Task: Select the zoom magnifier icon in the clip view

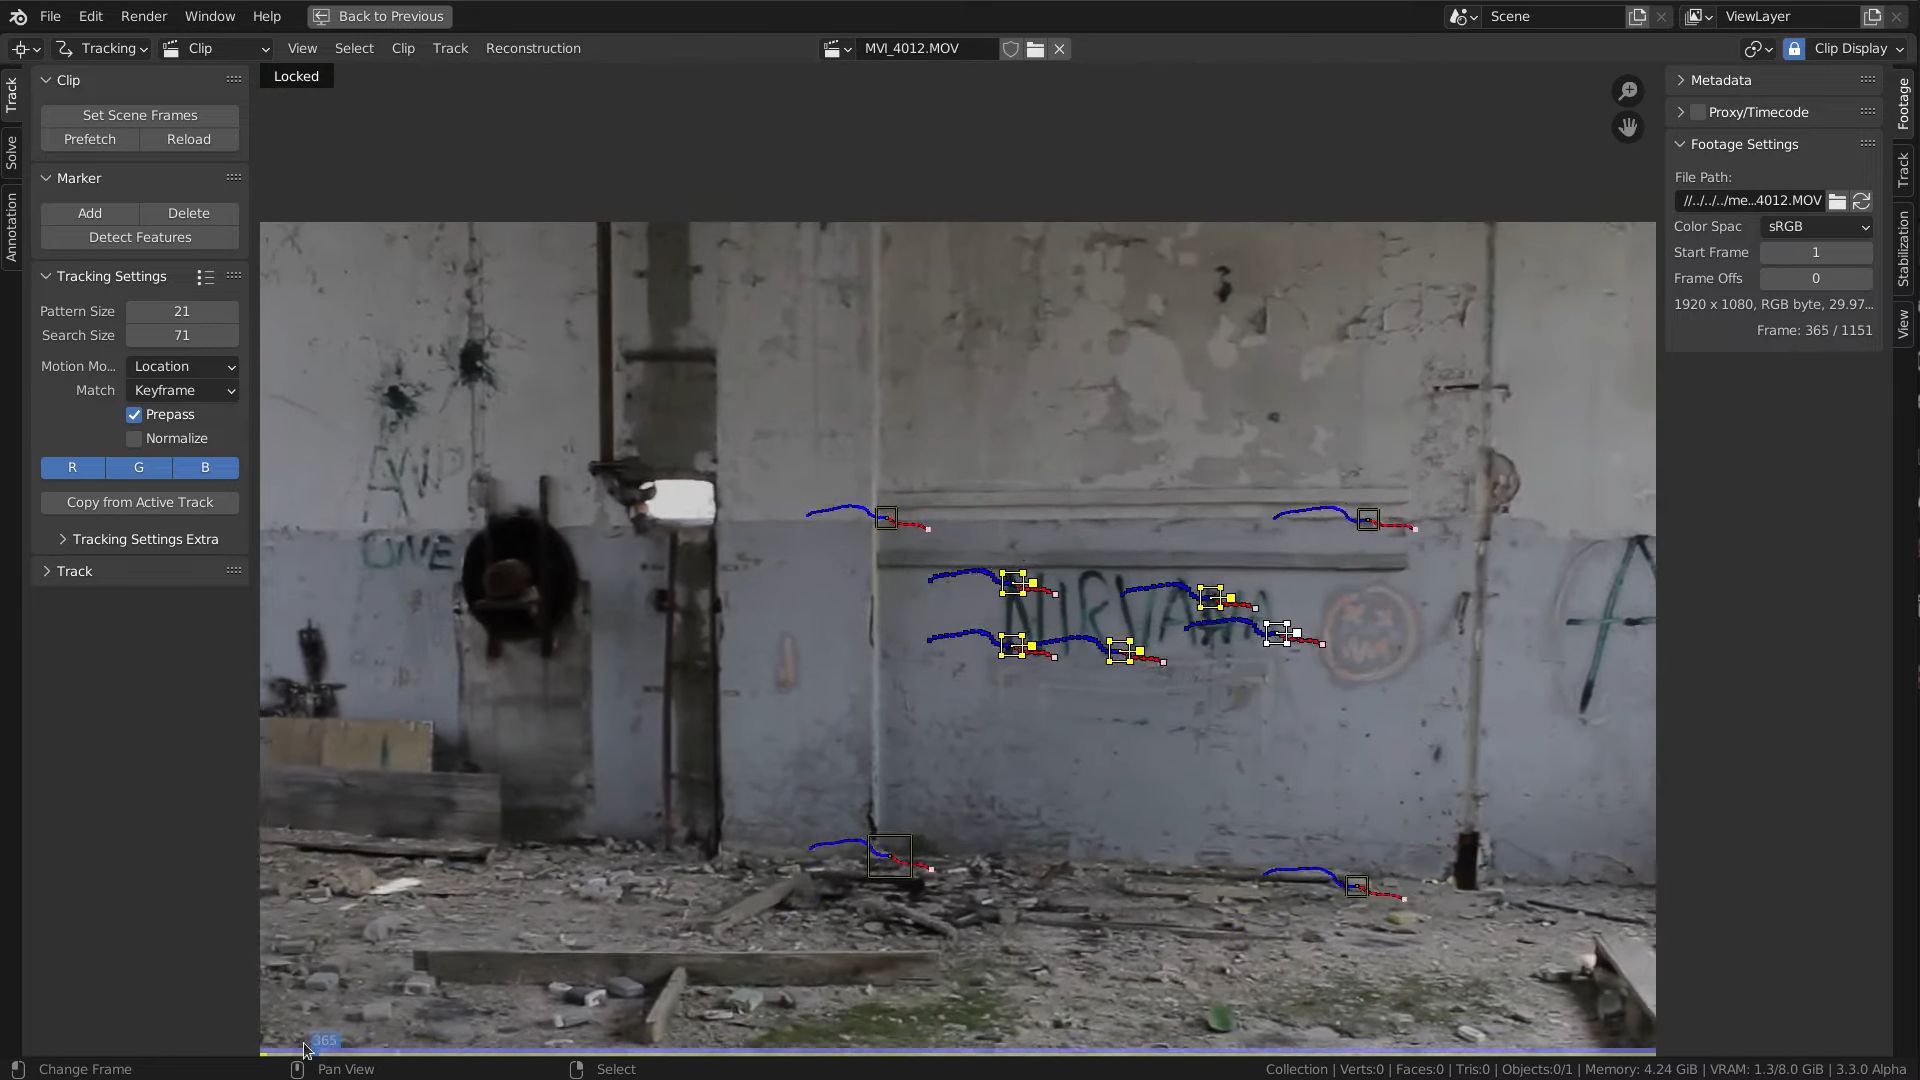Action: tap(1627, 90)
